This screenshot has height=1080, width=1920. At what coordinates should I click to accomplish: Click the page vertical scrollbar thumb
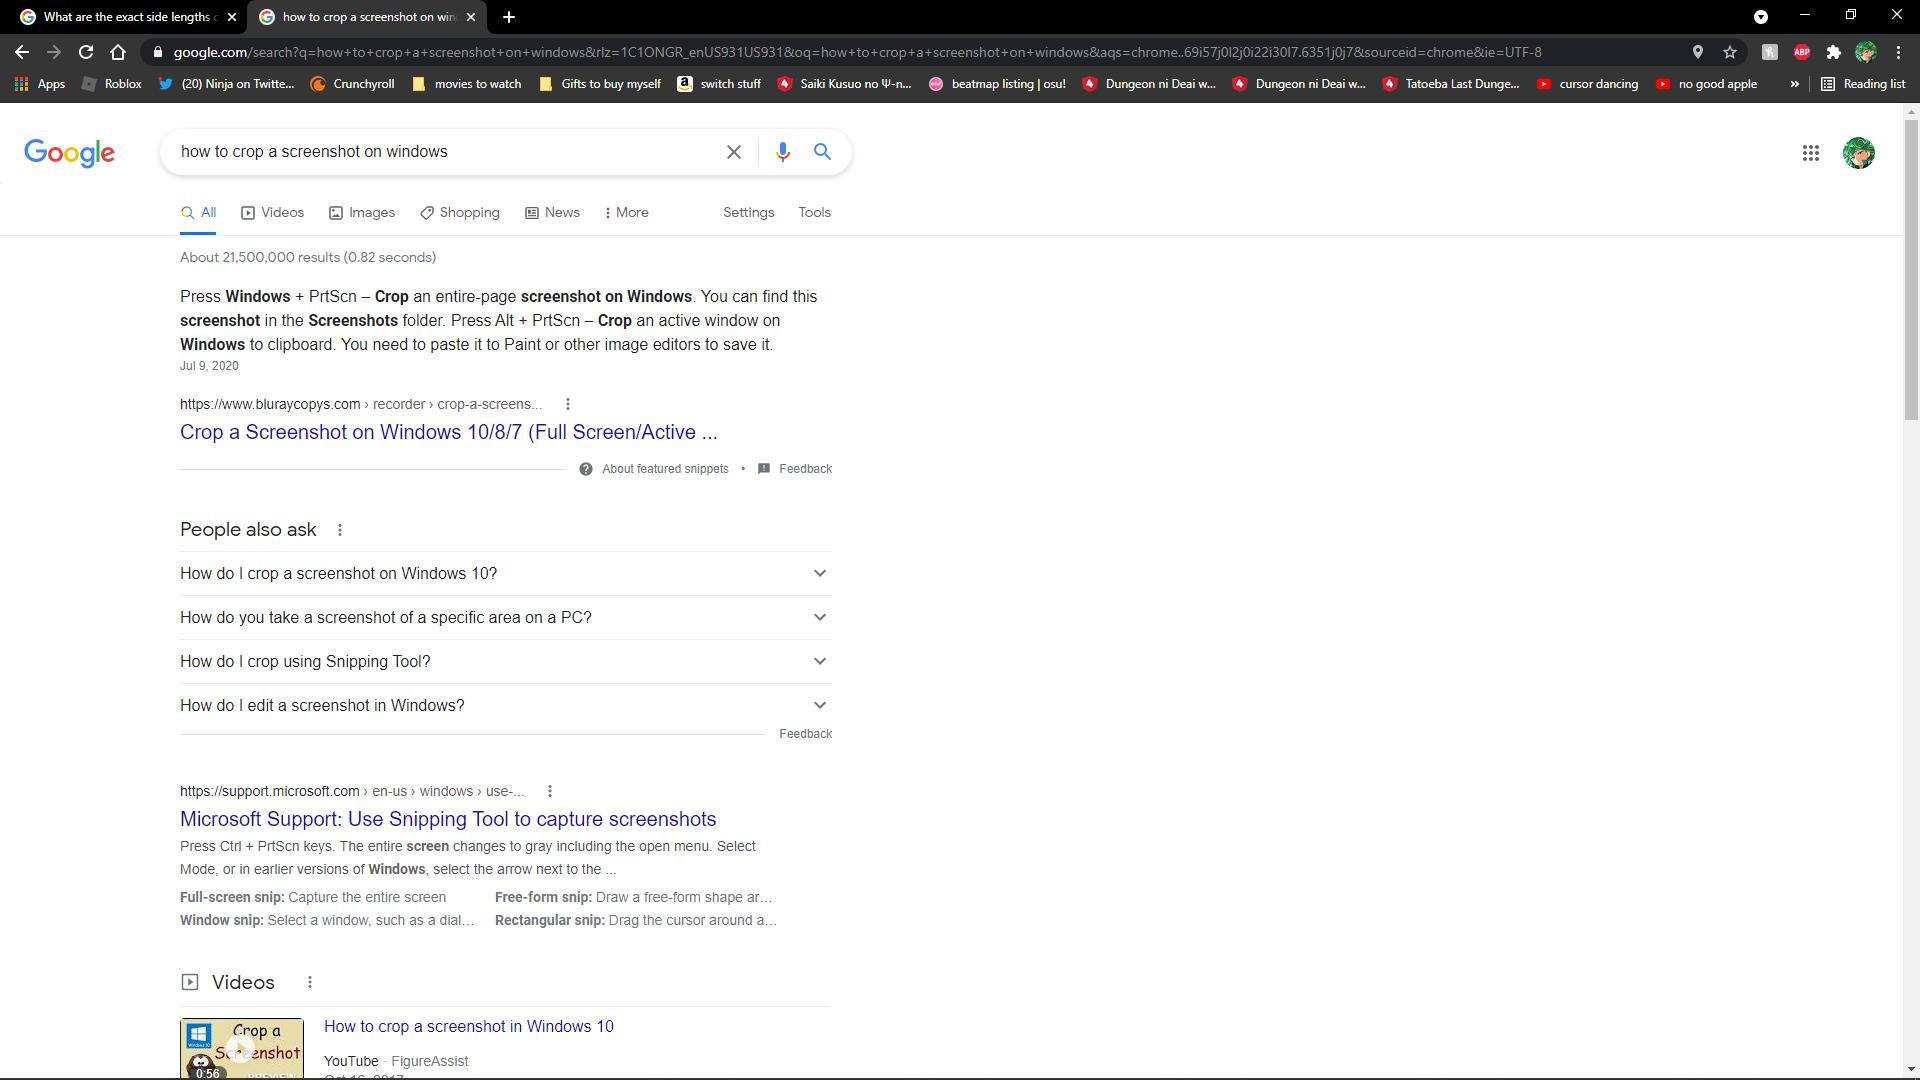click(1911, 270)
